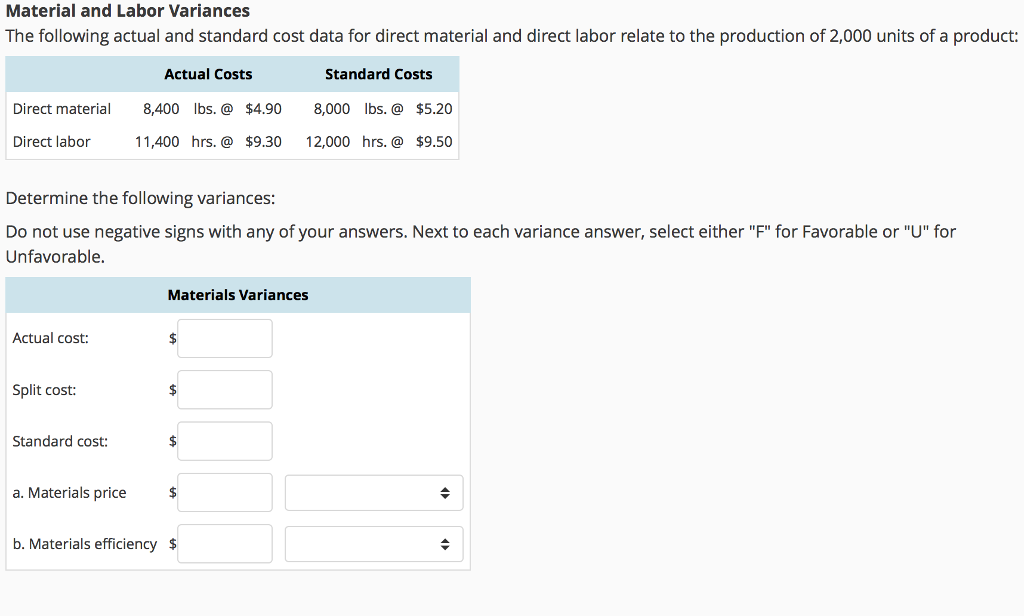Click the dollar sign beside Actual cost
This screenshot has height=616, width=1024.
[x=171, y=338]
